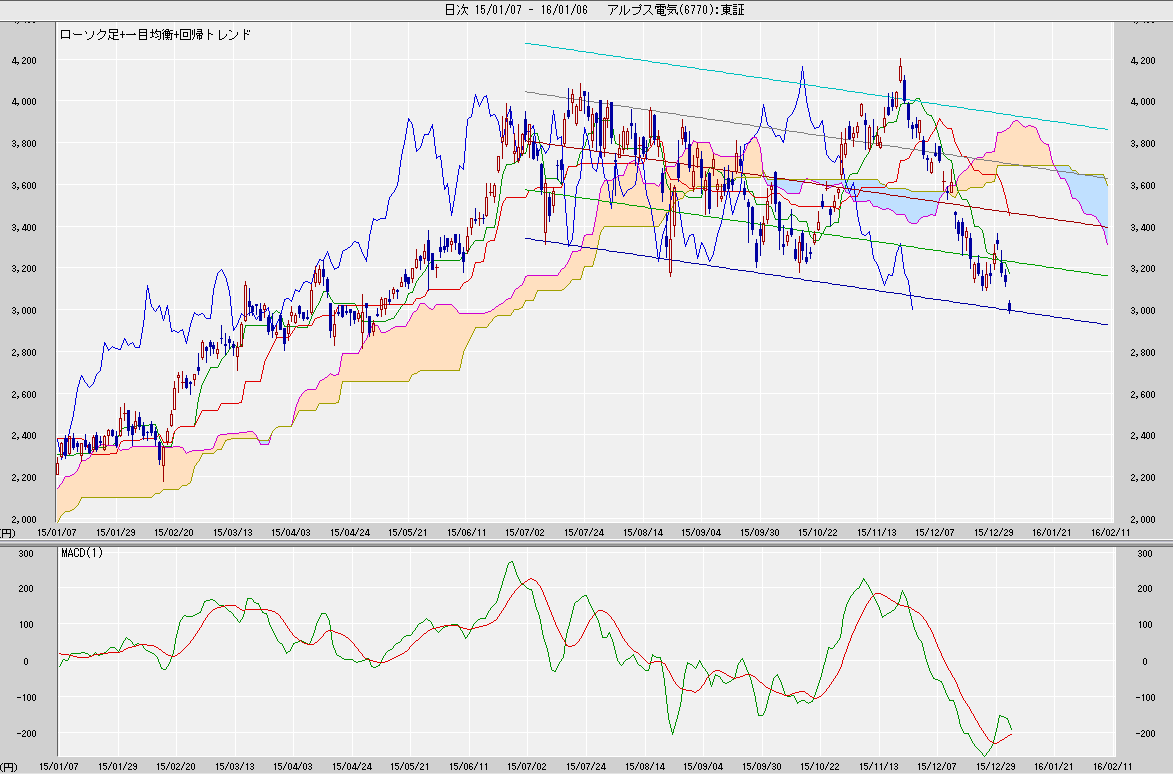1173x774 pixels.
Task: Click the 15/07/02 date on price chart axis
Action: 527,533
